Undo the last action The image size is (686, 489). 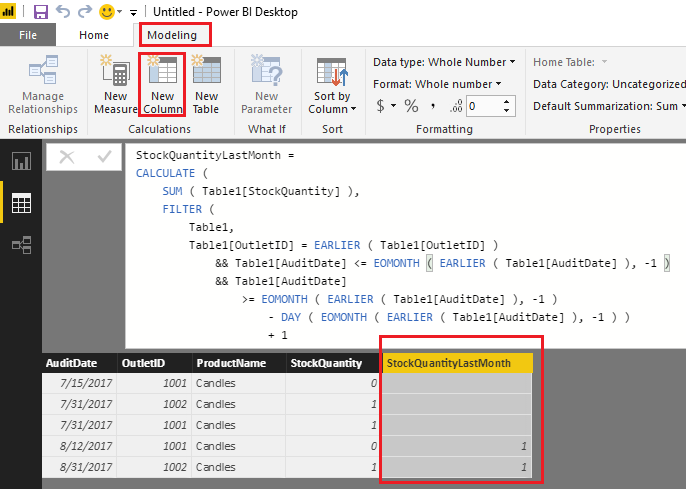(x=63, y=12)
